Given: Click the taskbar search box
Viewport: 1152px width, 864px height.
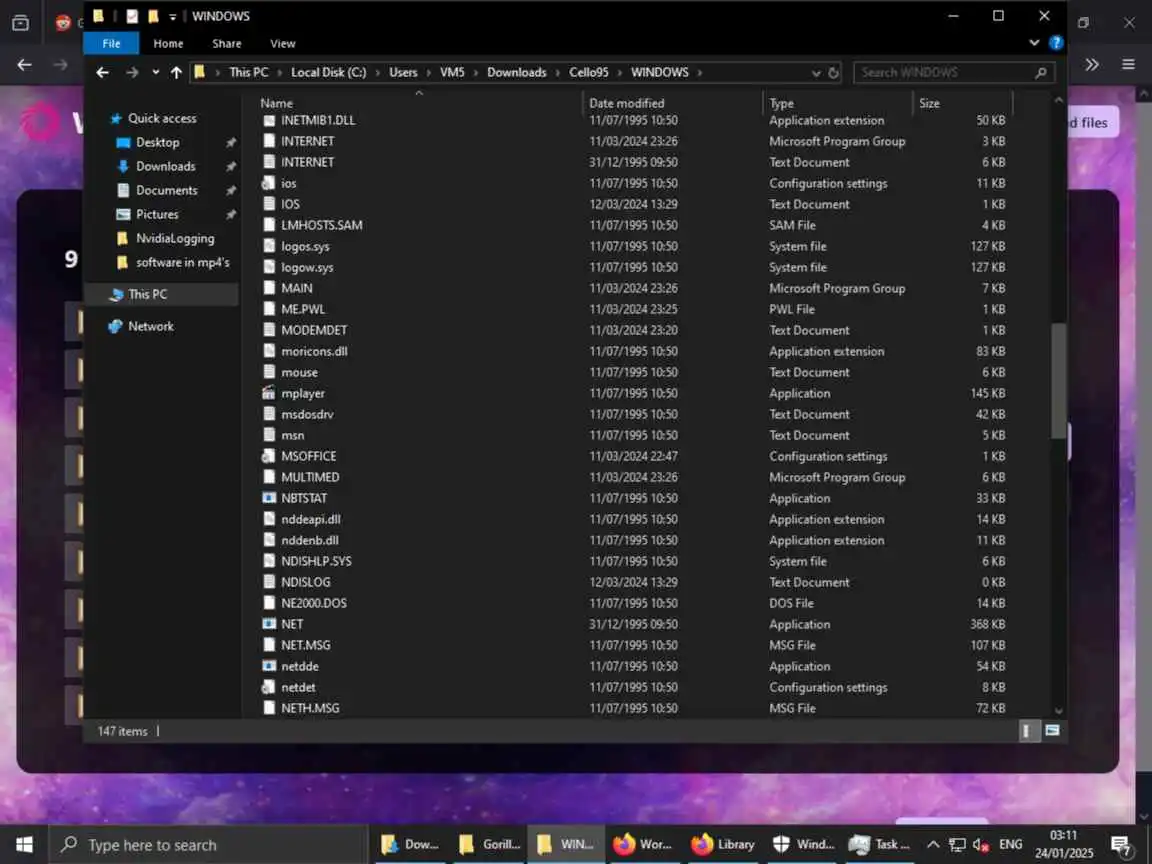Looking at the screenshot, I should [208, 845].
